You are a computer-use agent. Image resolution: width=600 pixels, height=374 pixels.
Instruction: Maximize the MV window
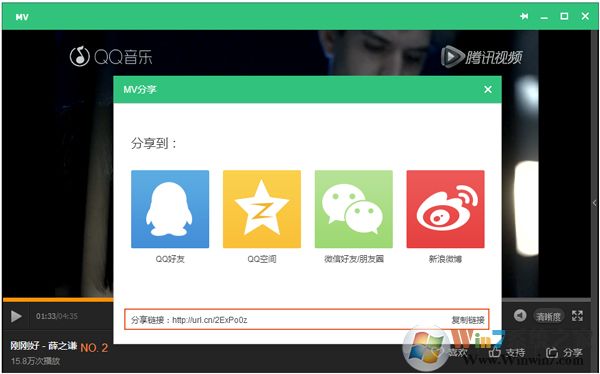[564, 16]
